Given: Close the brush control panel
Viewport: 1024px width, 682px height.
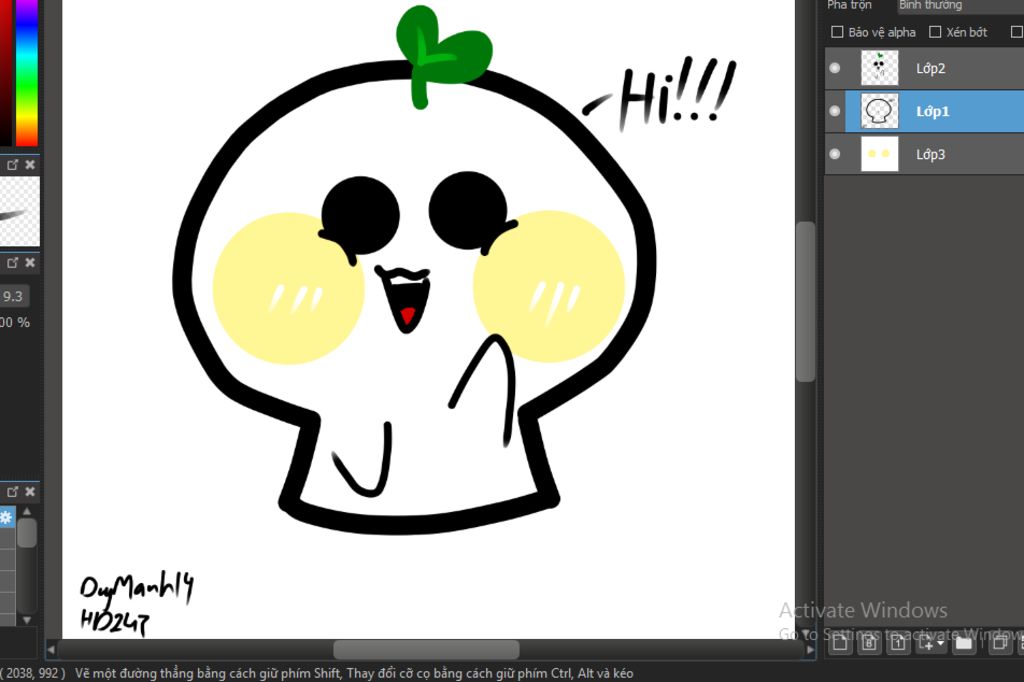Looking at the screenshot, I should coord(30,263).
